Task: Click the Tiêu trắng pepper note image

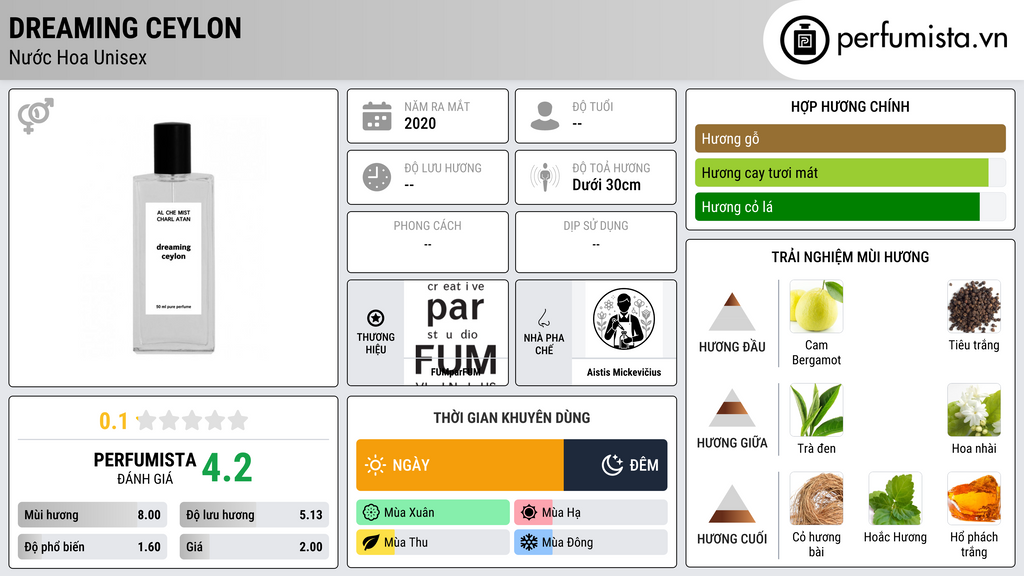Action: click(974, 306)
